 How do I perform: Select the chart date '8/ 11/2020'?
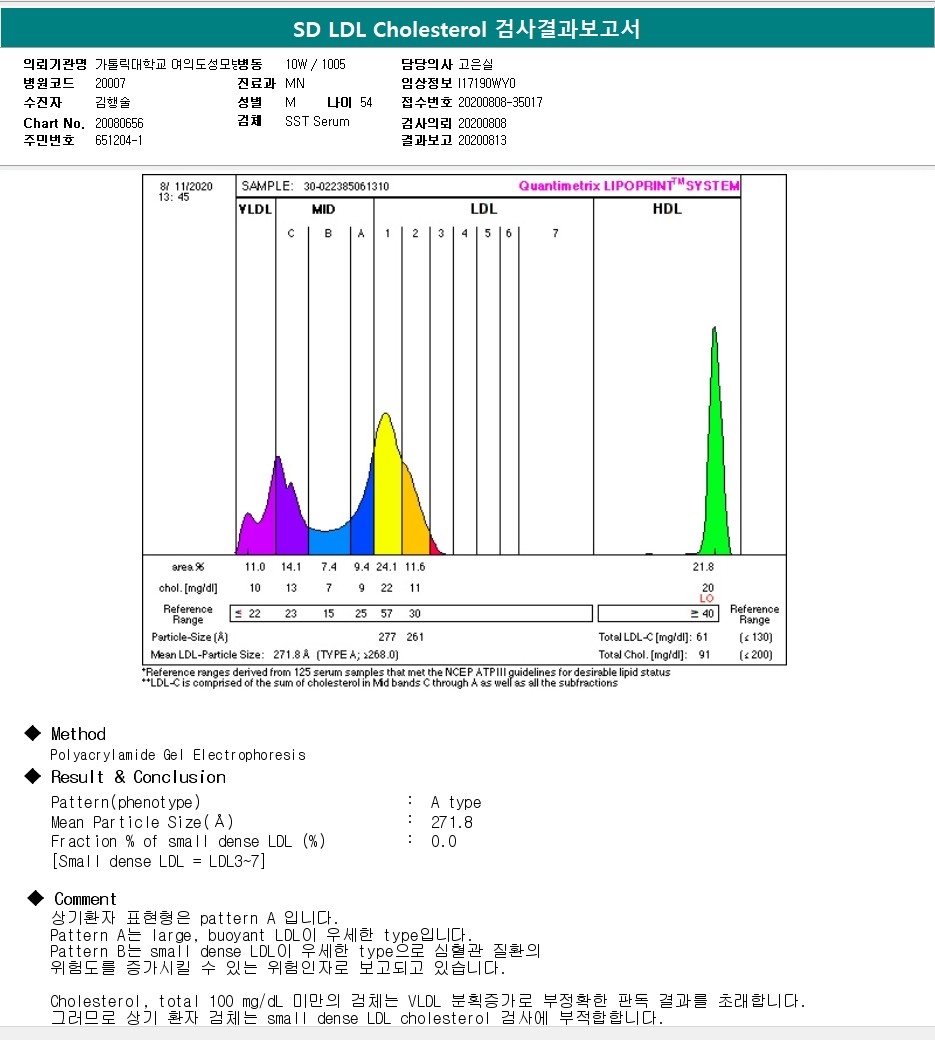click(x=186, y=186)
